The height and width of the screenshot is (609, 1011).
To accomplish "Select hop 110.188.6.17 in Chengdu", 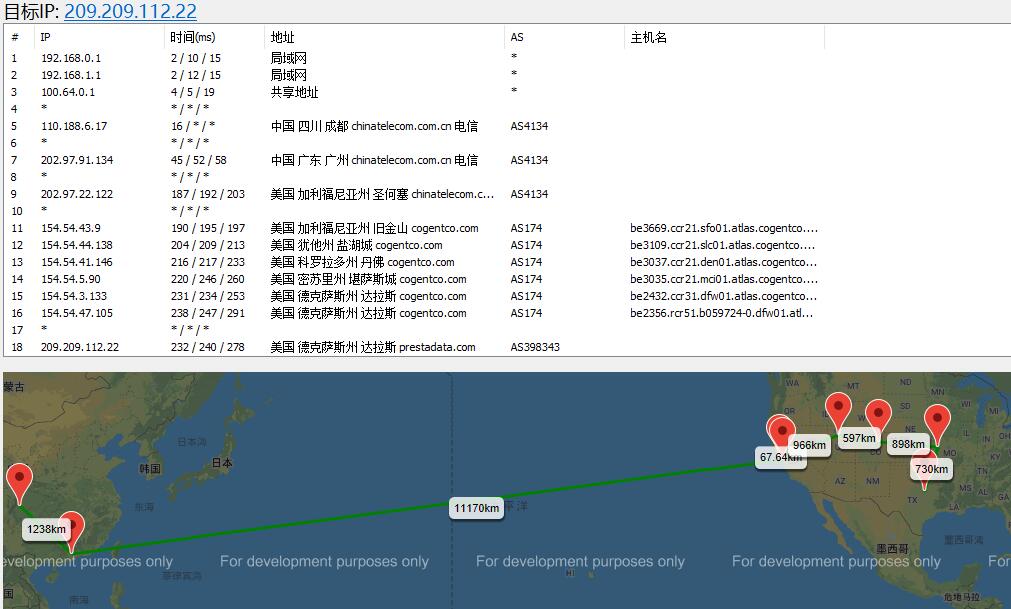I will coord(415,126).
